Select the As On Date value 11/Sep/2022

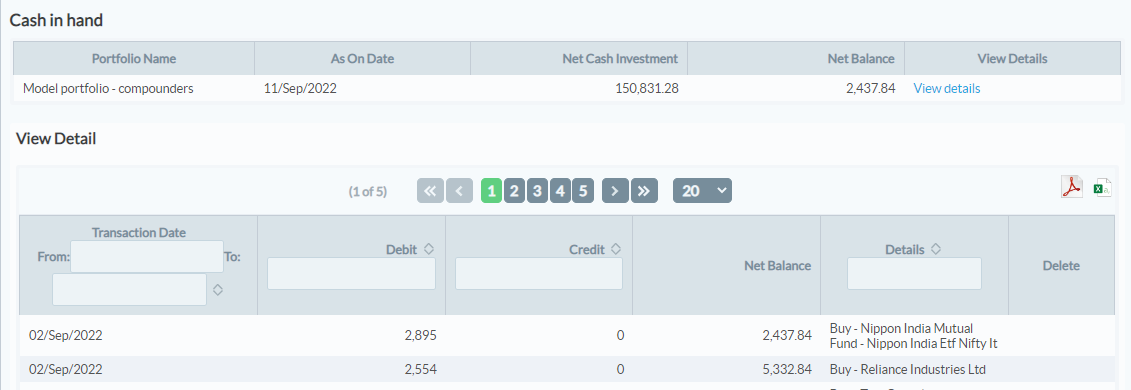coord(300,89)
